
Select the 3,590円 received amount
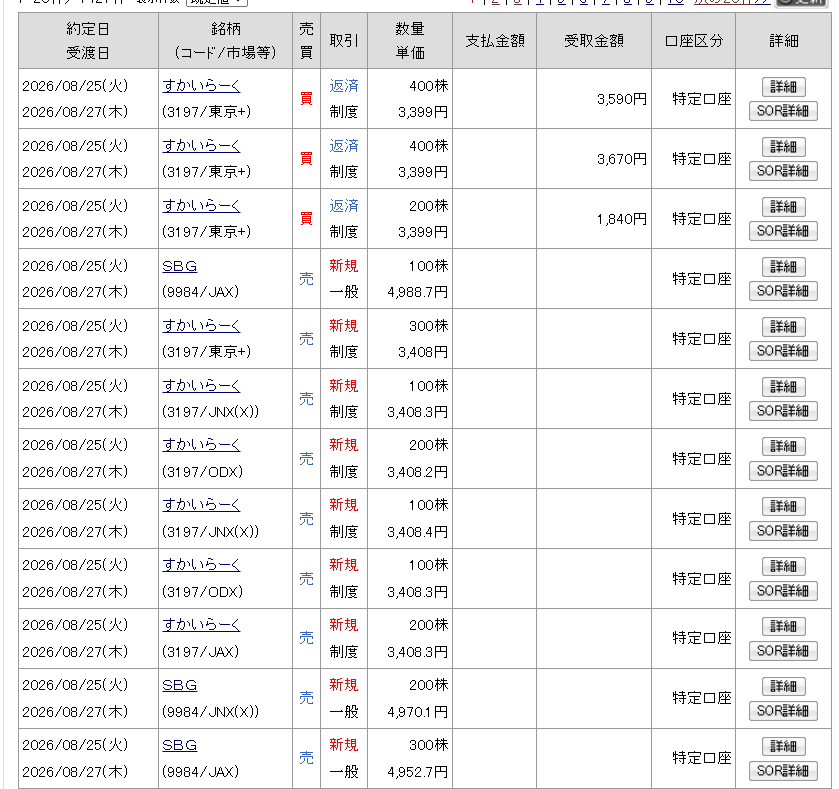(x=622, y=99)
